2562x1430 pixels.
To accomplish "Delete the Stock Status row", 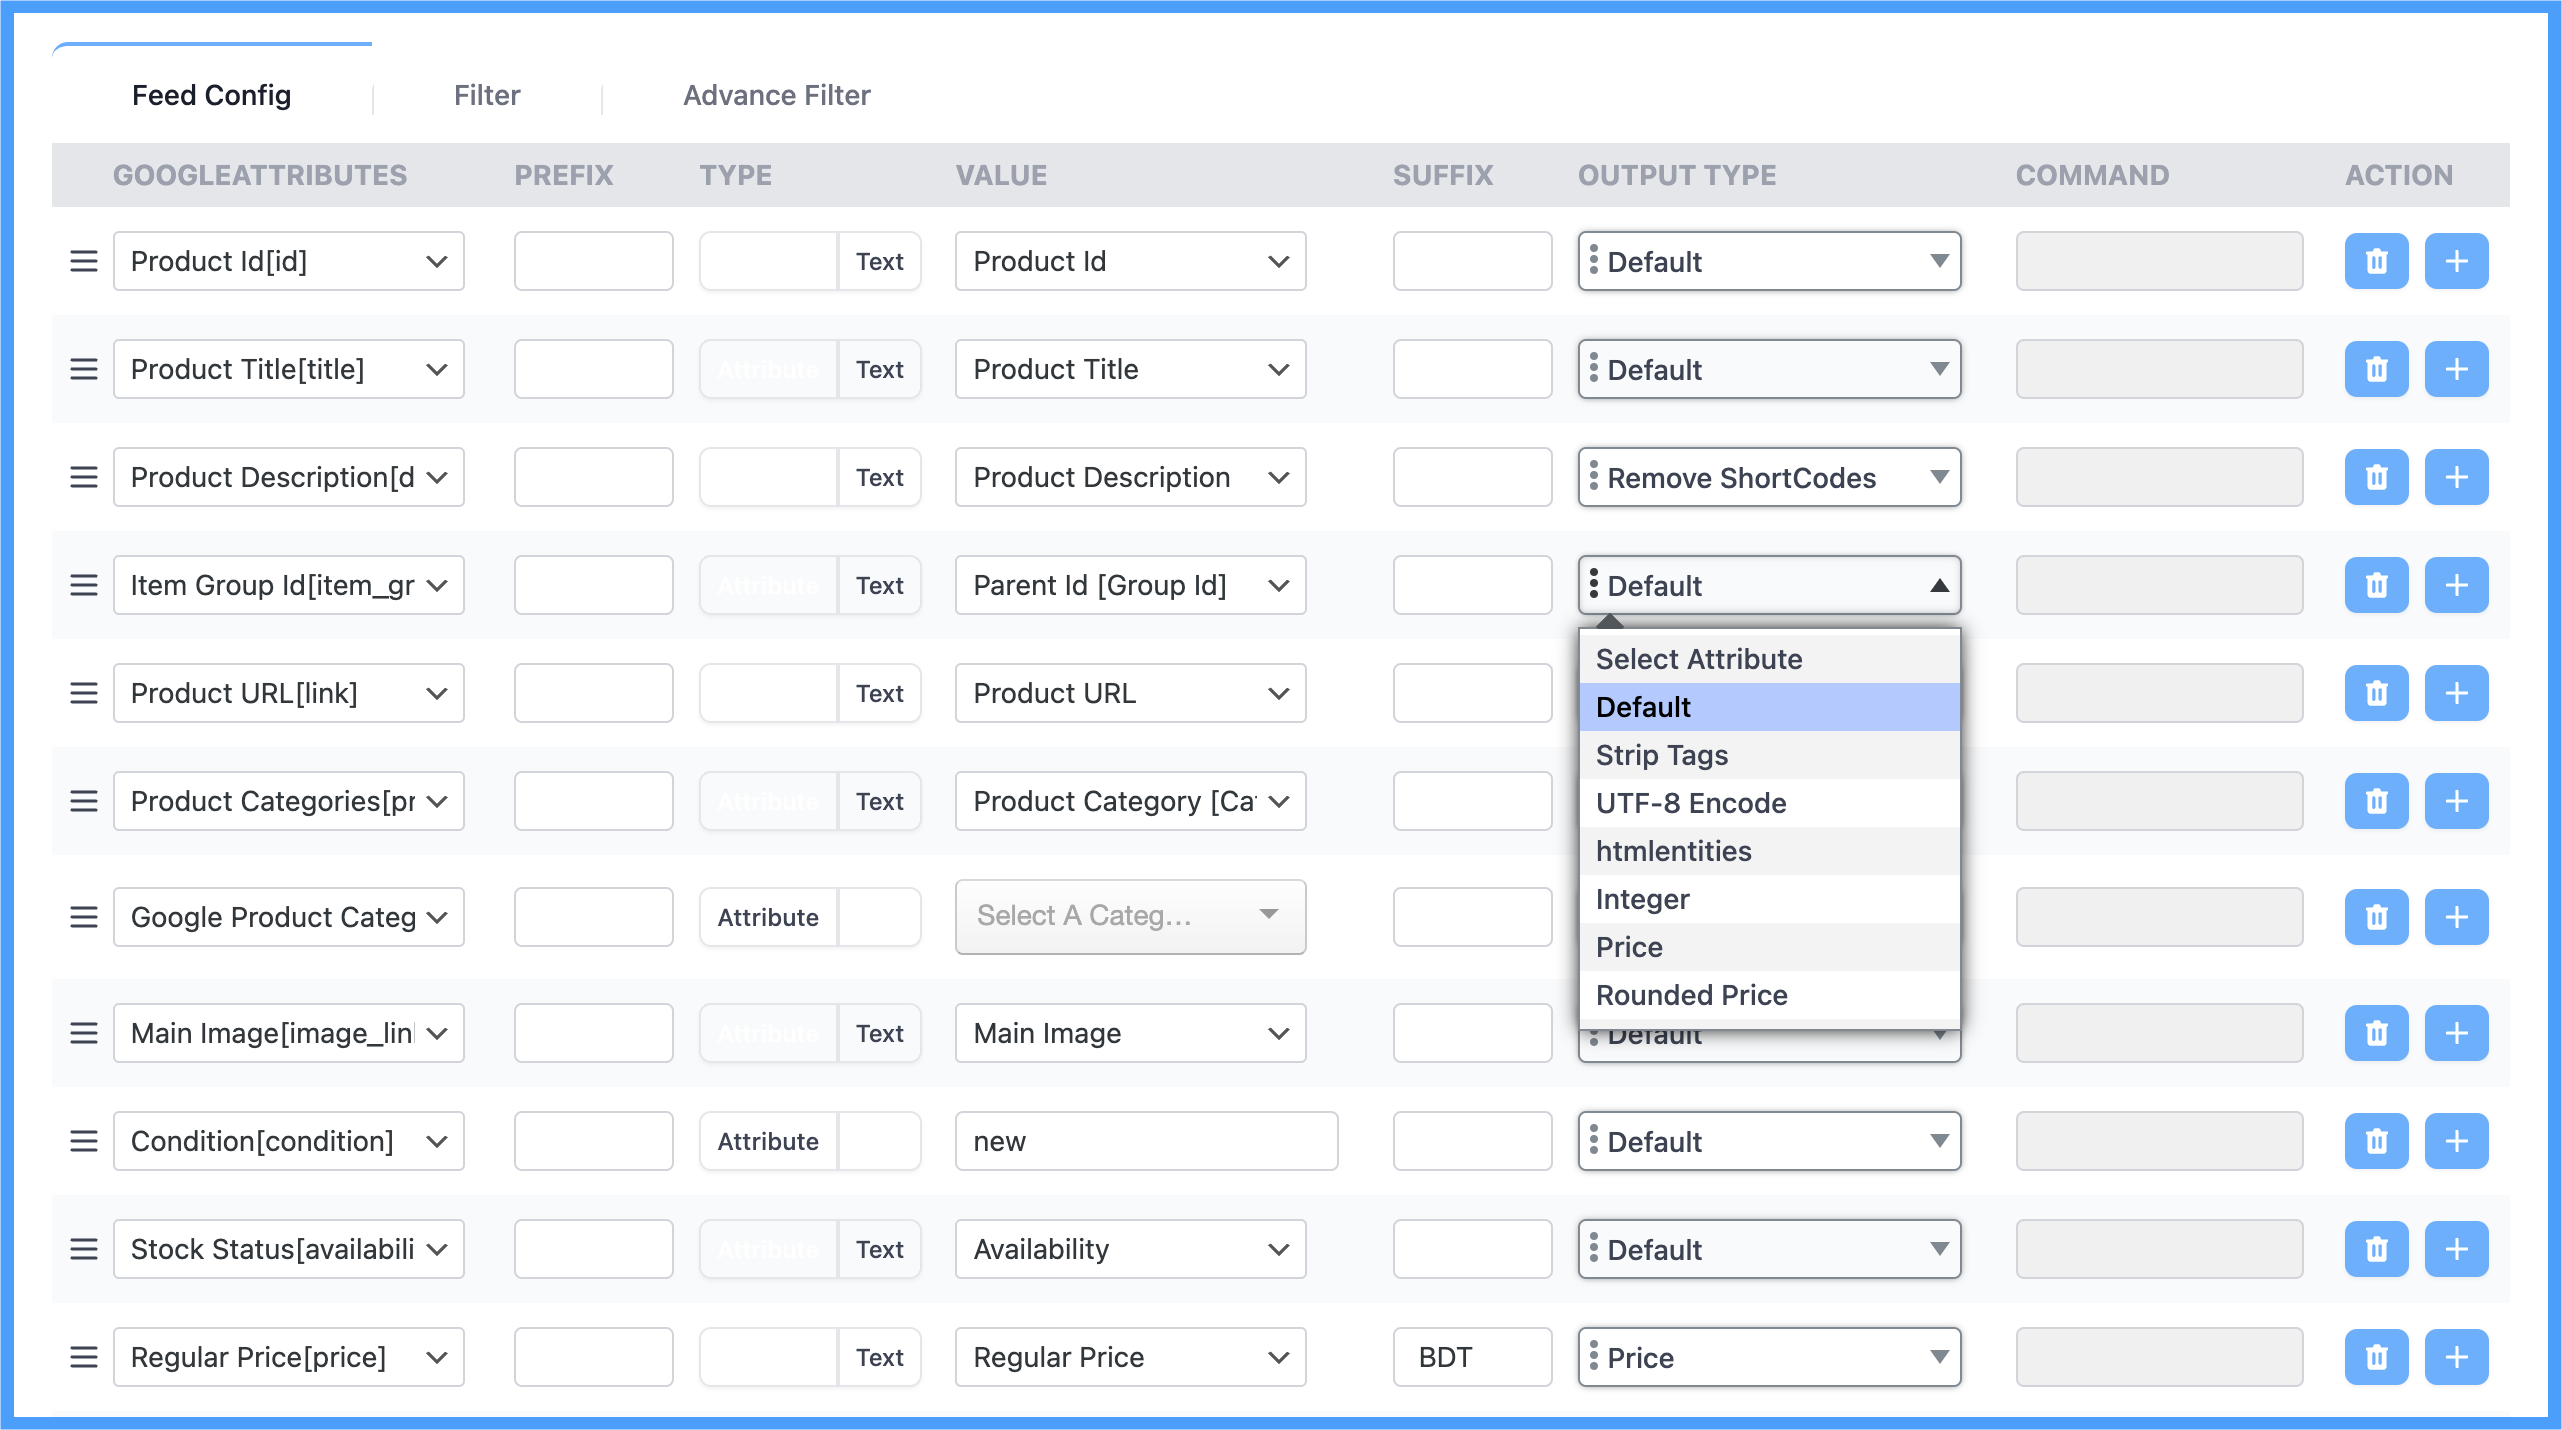I will (x=2376, y=1249).
